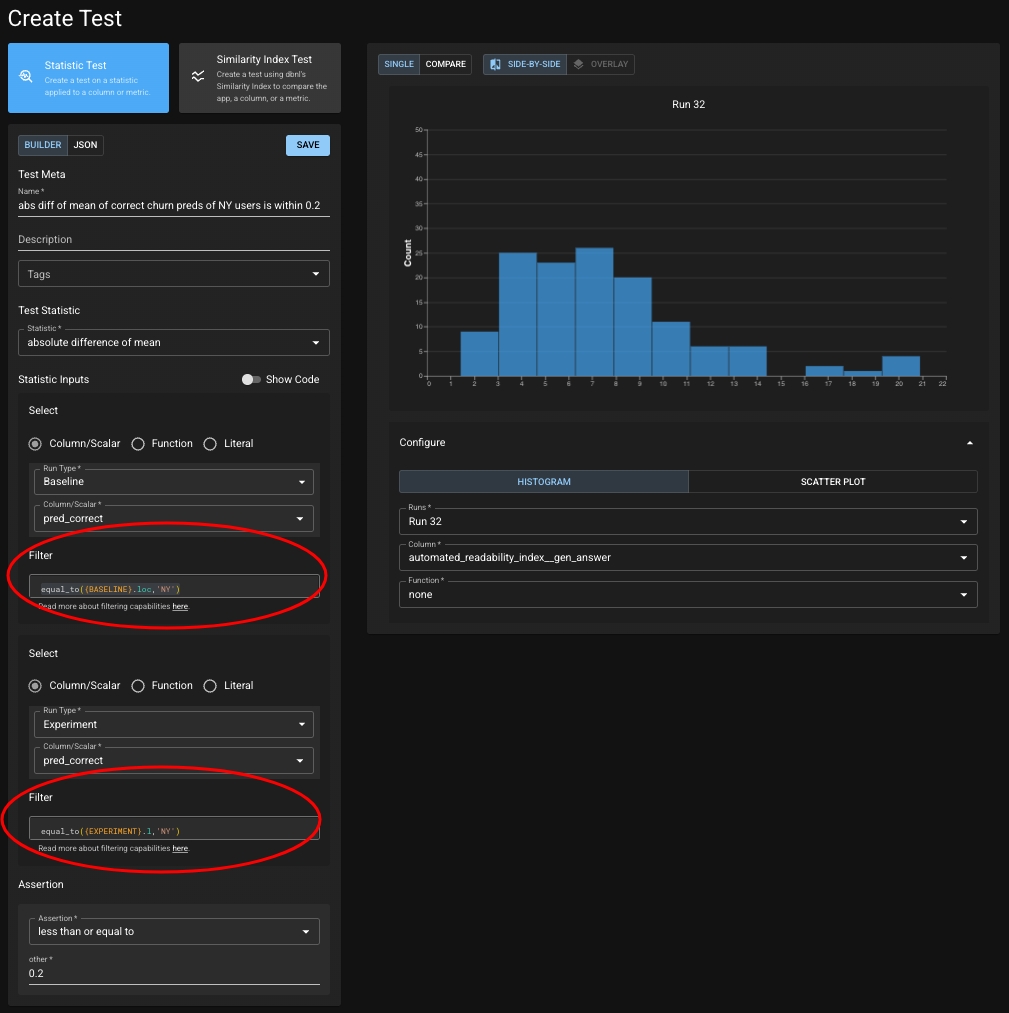Viewport: 1009px width, 1013px height.
Task: Switch to the Scatter Plot tab
Action: (x=832, y=482)
